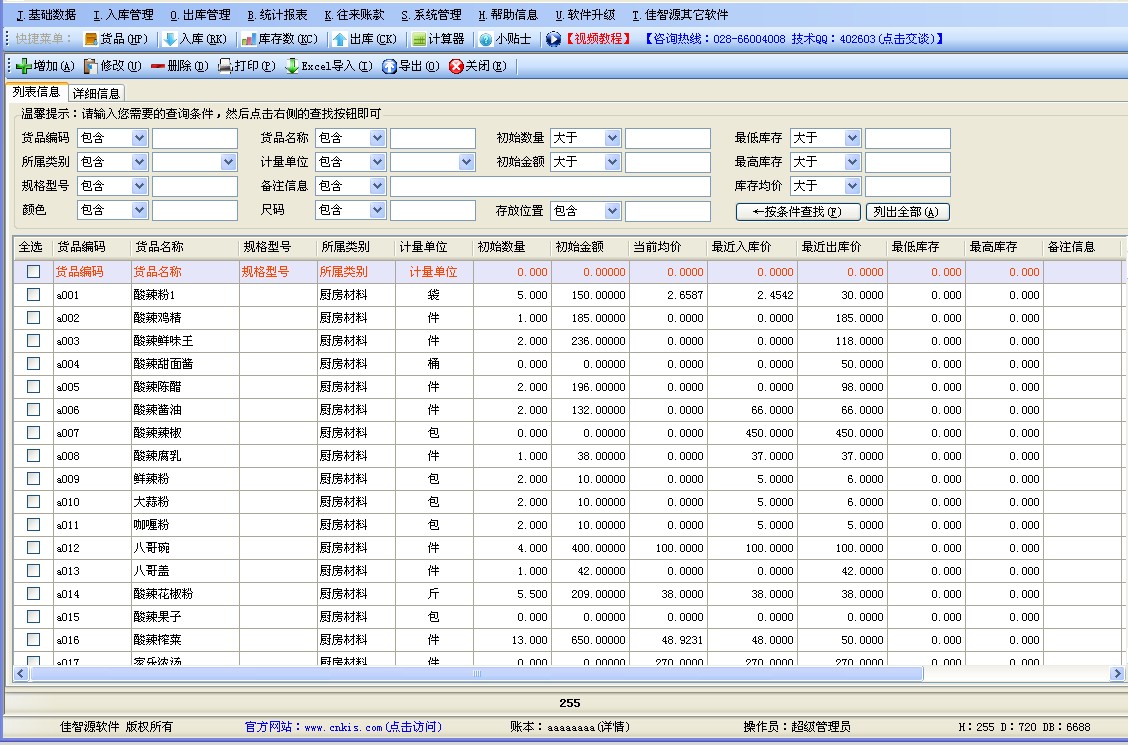1128x745 pixels.
Task: Switch to the 详细信息 tab
Action: pyautogui.click(x=96, y=93)
